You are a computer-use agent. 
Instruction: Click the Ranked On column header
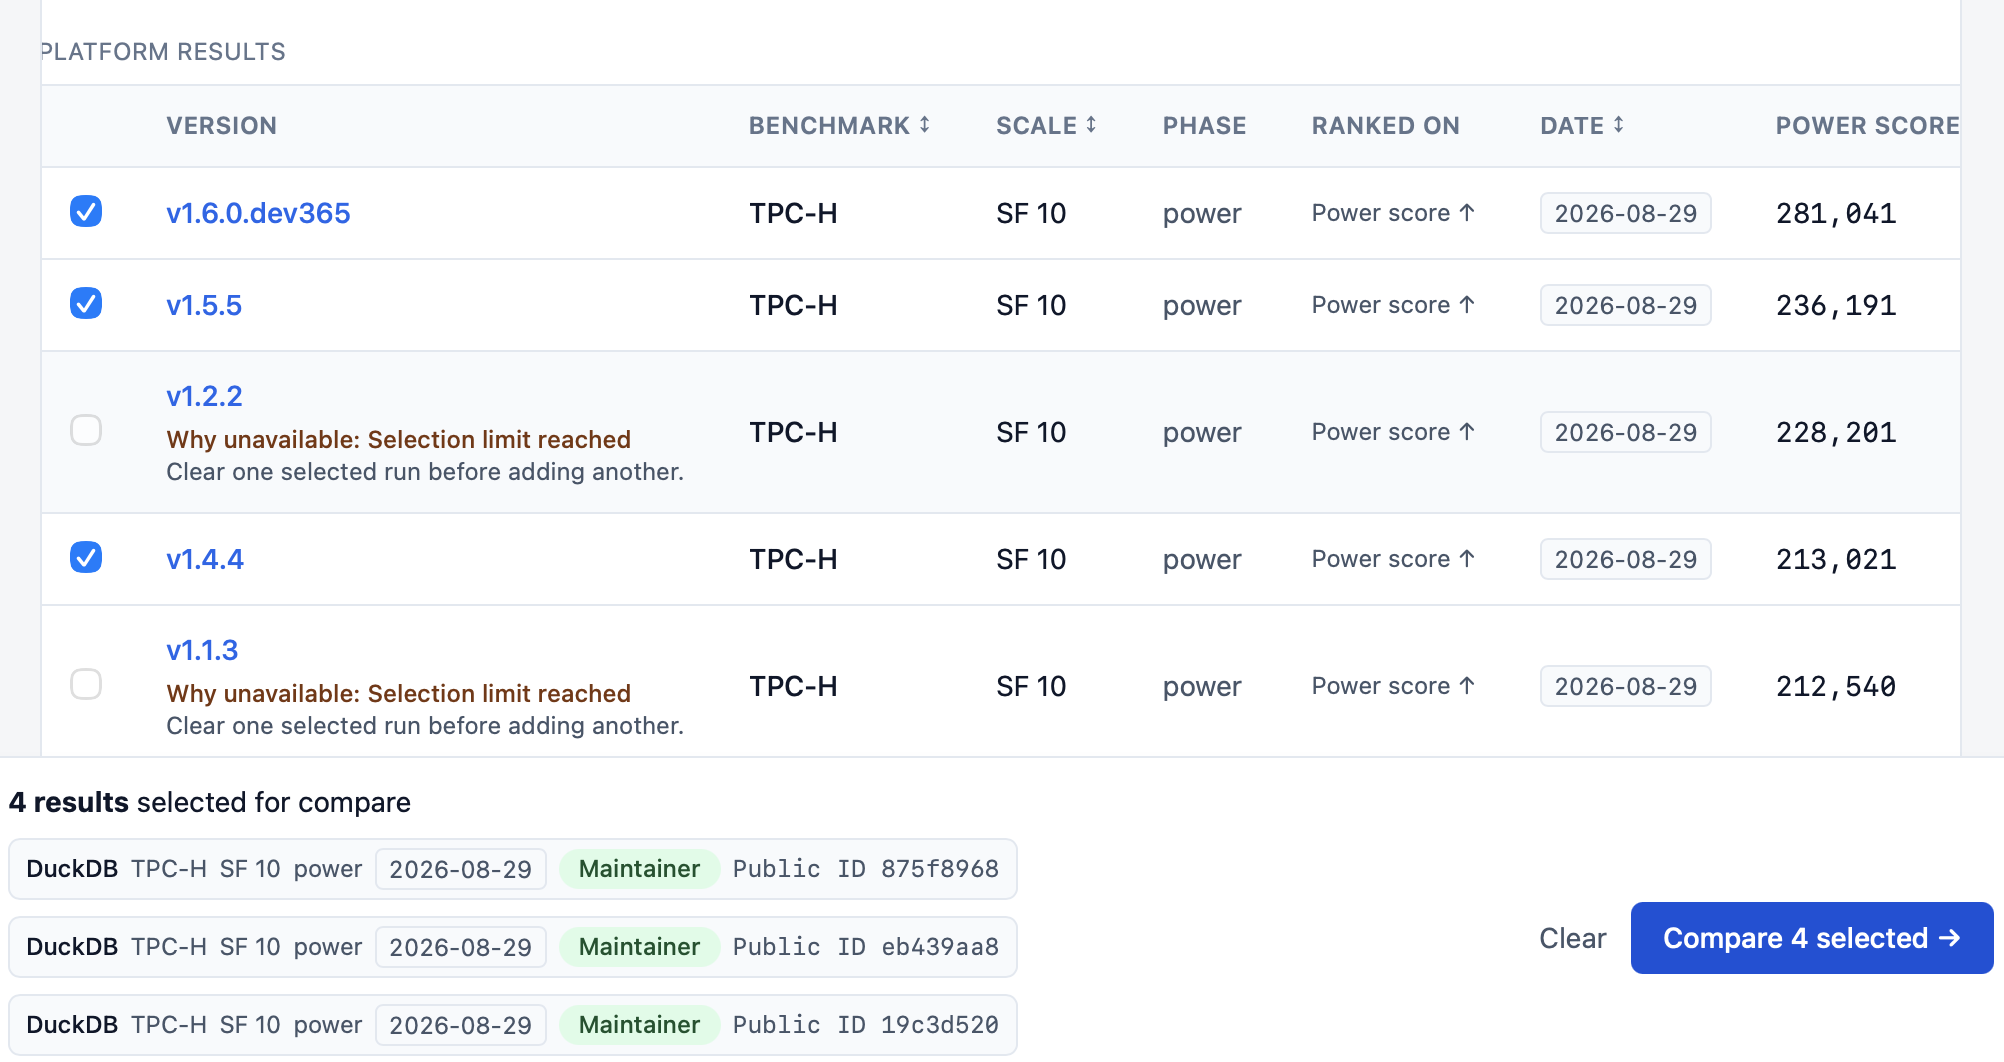pos(1386,126)
